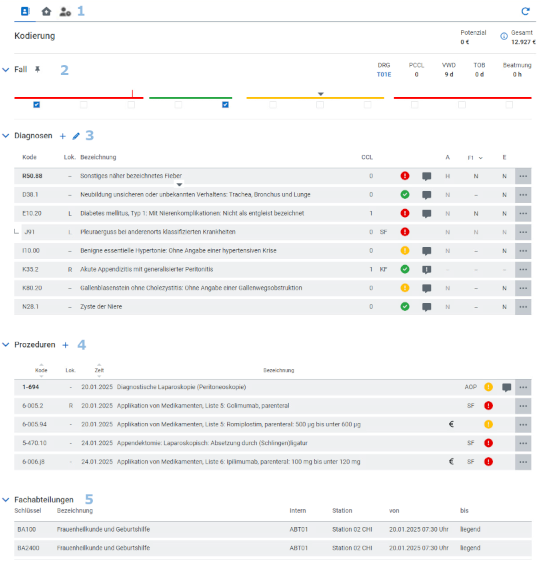The image size is (541, 575).
Task: Click red error status icon for E10.20
Action: [405, 213]
